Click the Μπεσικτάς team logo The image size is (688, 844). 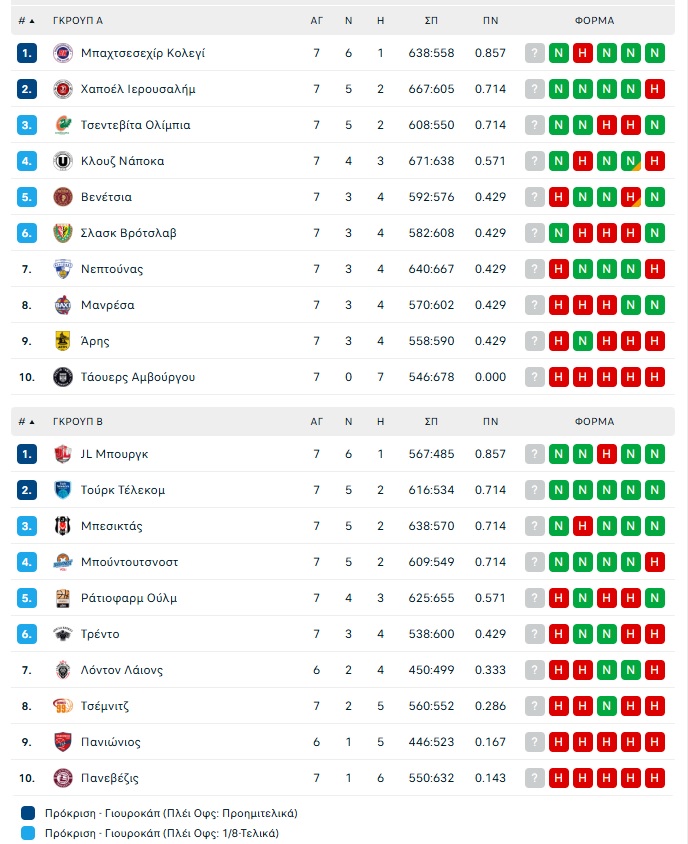62,526
